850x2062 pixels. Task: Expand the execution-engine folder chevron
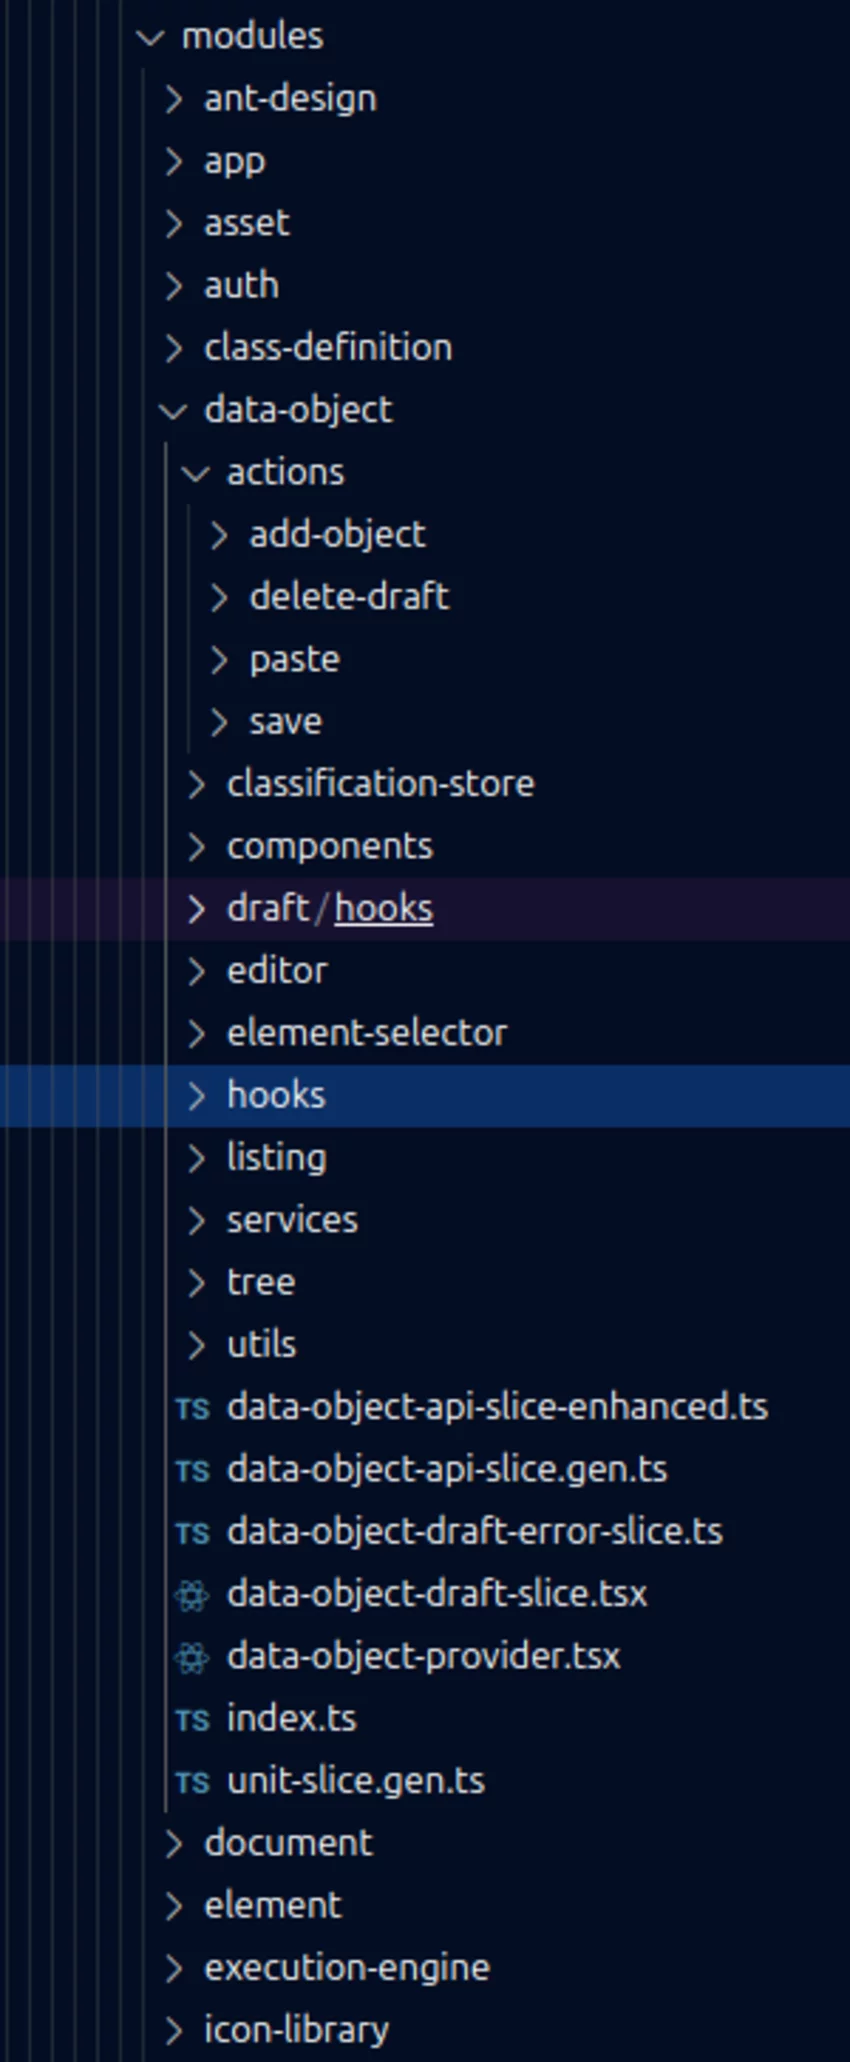tap(174, 1968)
